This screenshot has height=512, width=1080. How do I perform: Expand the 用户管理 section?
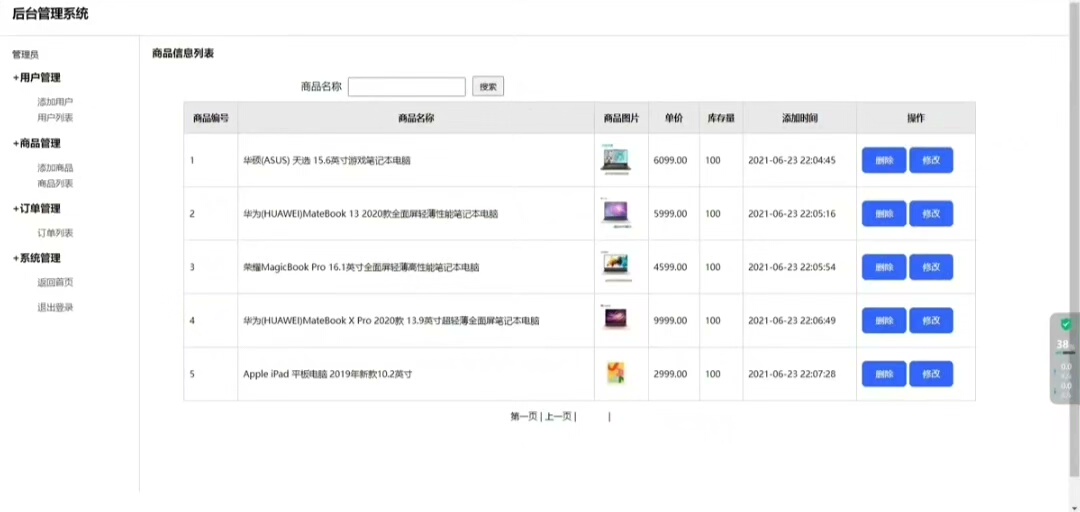tap(37, 78)
